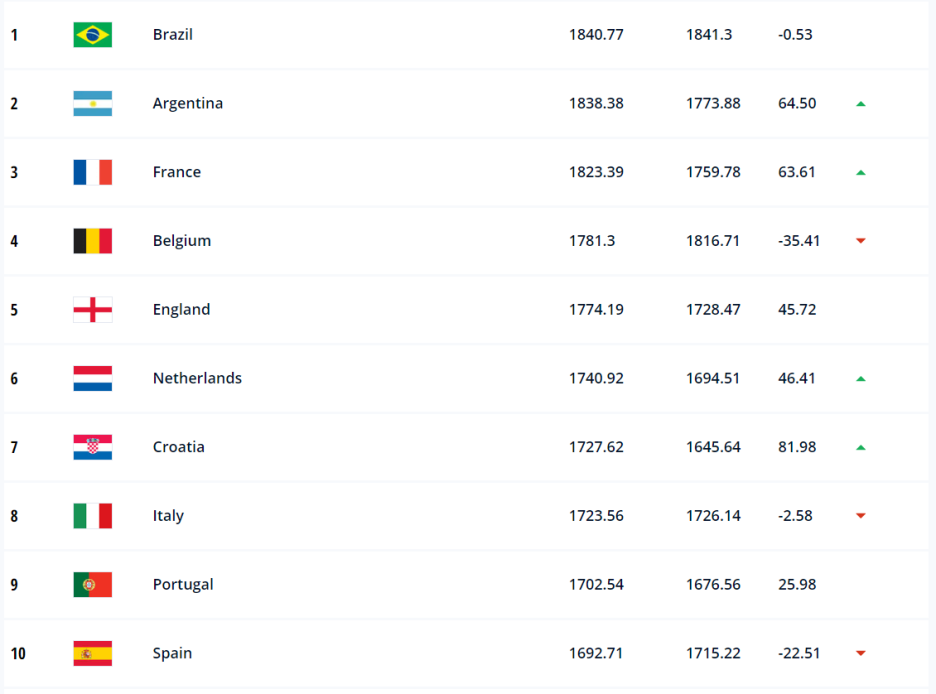Click the Netherlands team name
Screen dimensions: 936x694
pos(197,378)
